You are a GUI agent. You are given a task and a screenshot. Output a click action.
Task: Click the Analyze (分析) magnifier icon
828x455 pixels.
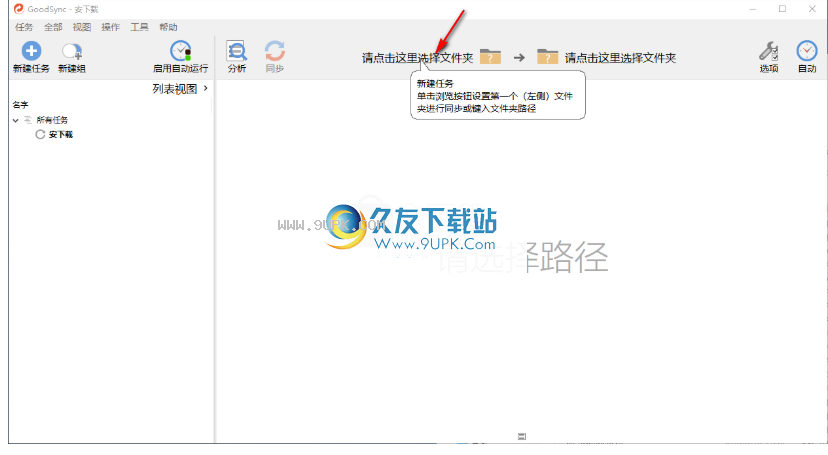tap(237, 51)
